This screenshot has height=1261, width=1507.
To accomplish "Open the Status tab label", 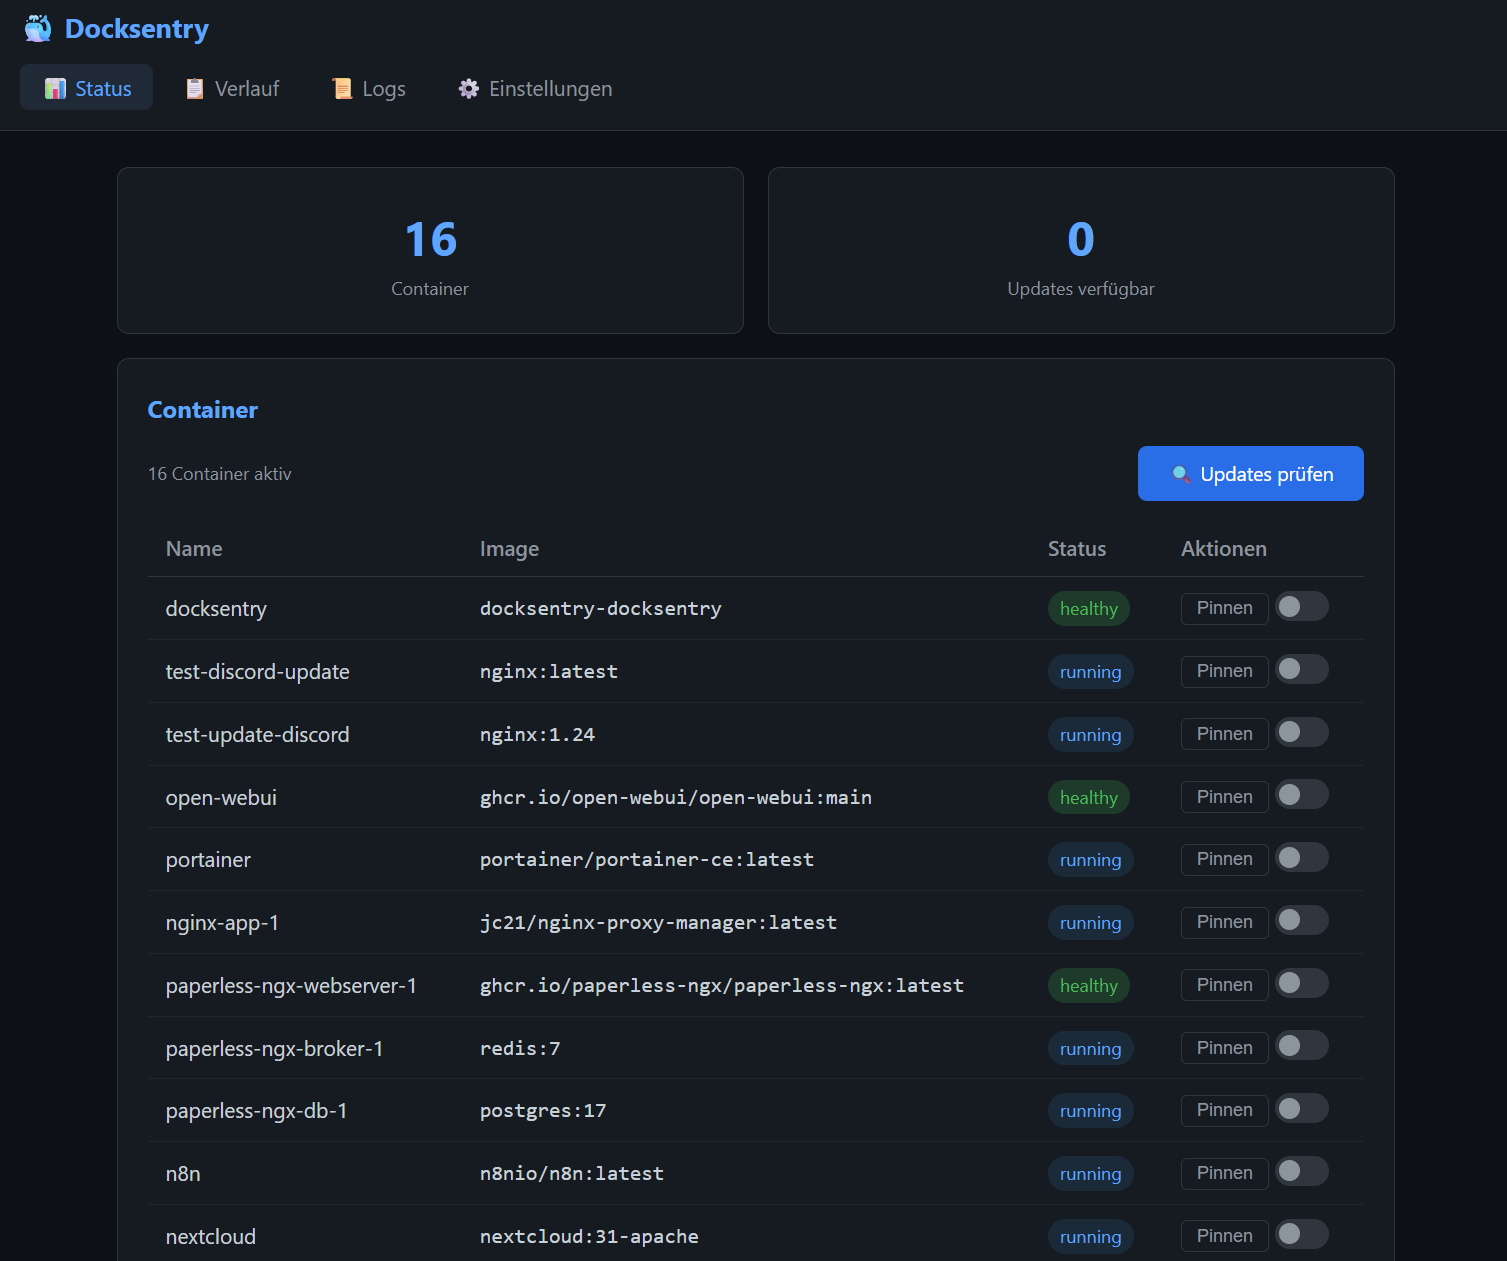I will pyautogui.click(x=103, y=89).
